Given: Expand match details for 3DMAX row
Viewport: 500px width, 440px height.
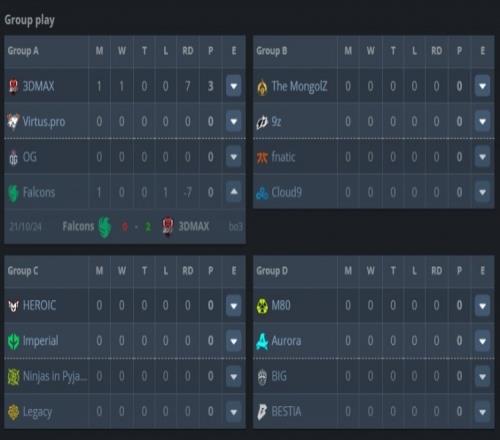Looking at the screenshot, I should (234, 86).
